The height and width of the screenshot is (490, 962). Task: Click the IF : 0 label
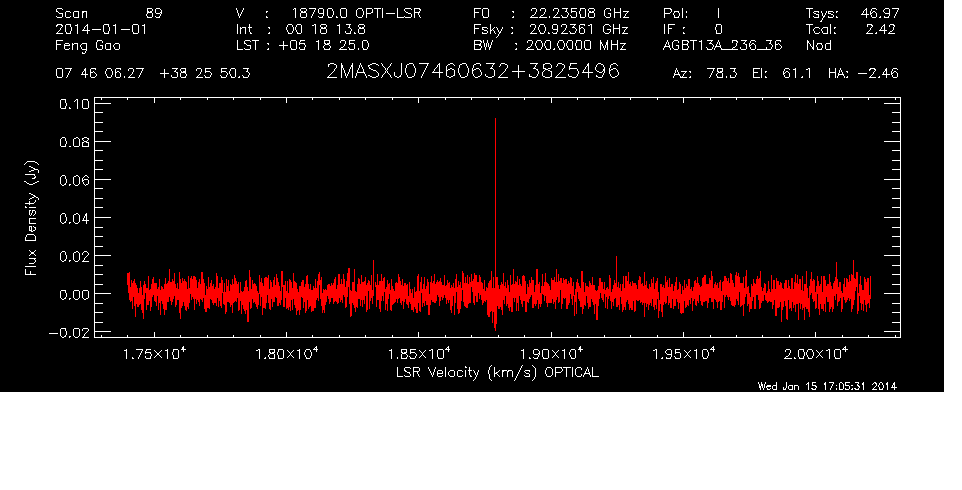[693, 29]
